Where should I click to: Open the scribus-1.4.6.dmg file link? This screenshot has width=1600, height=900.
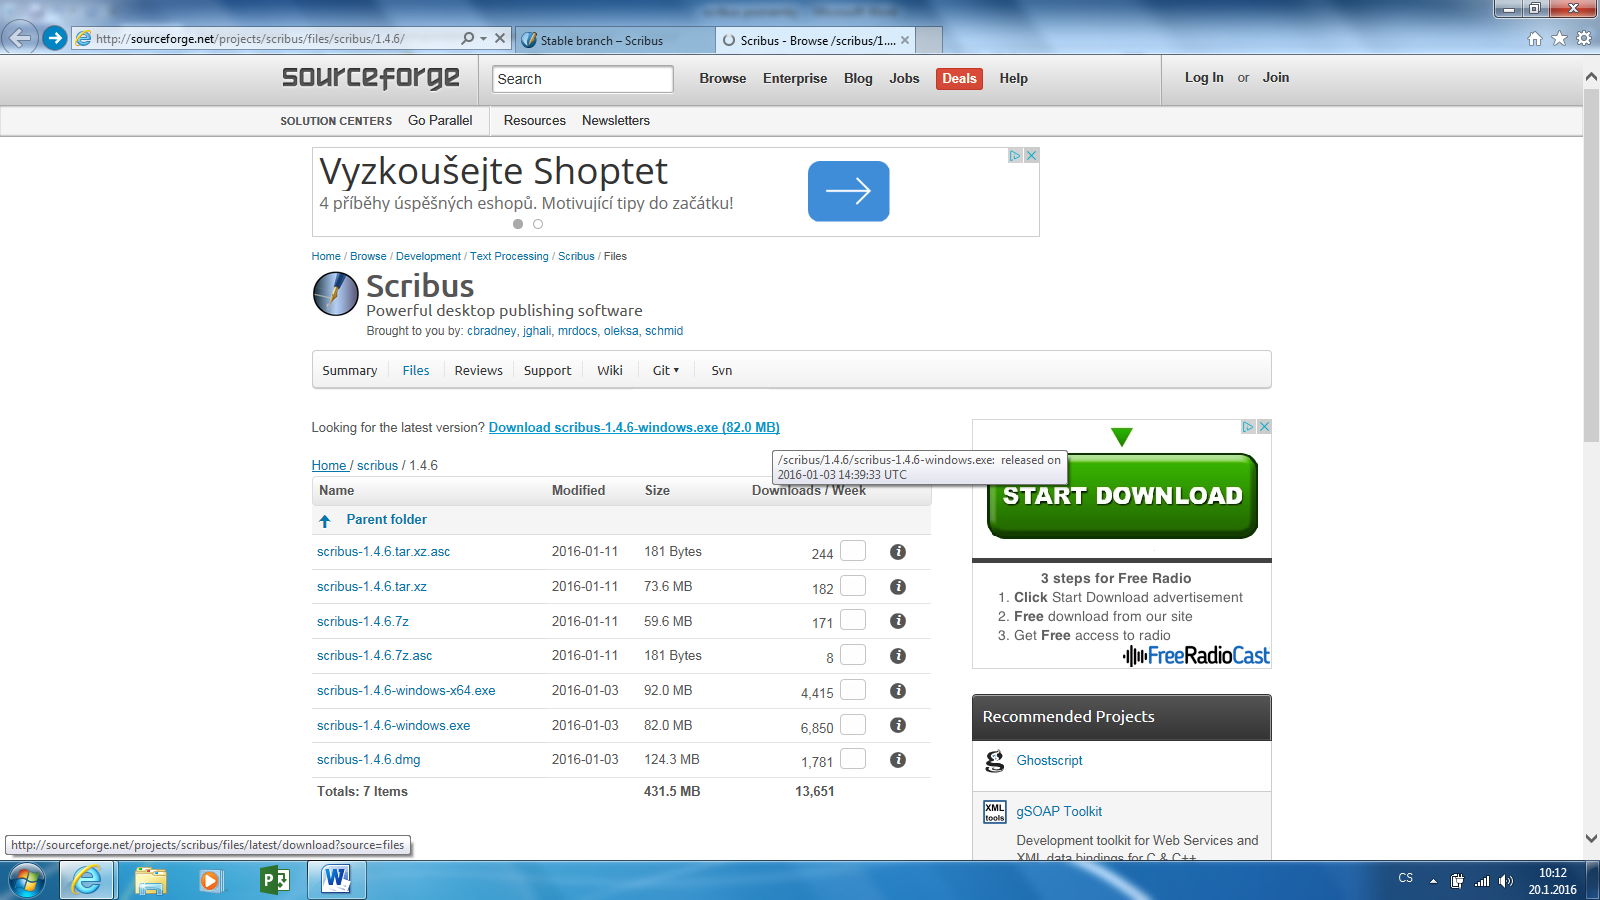point(368,760)
